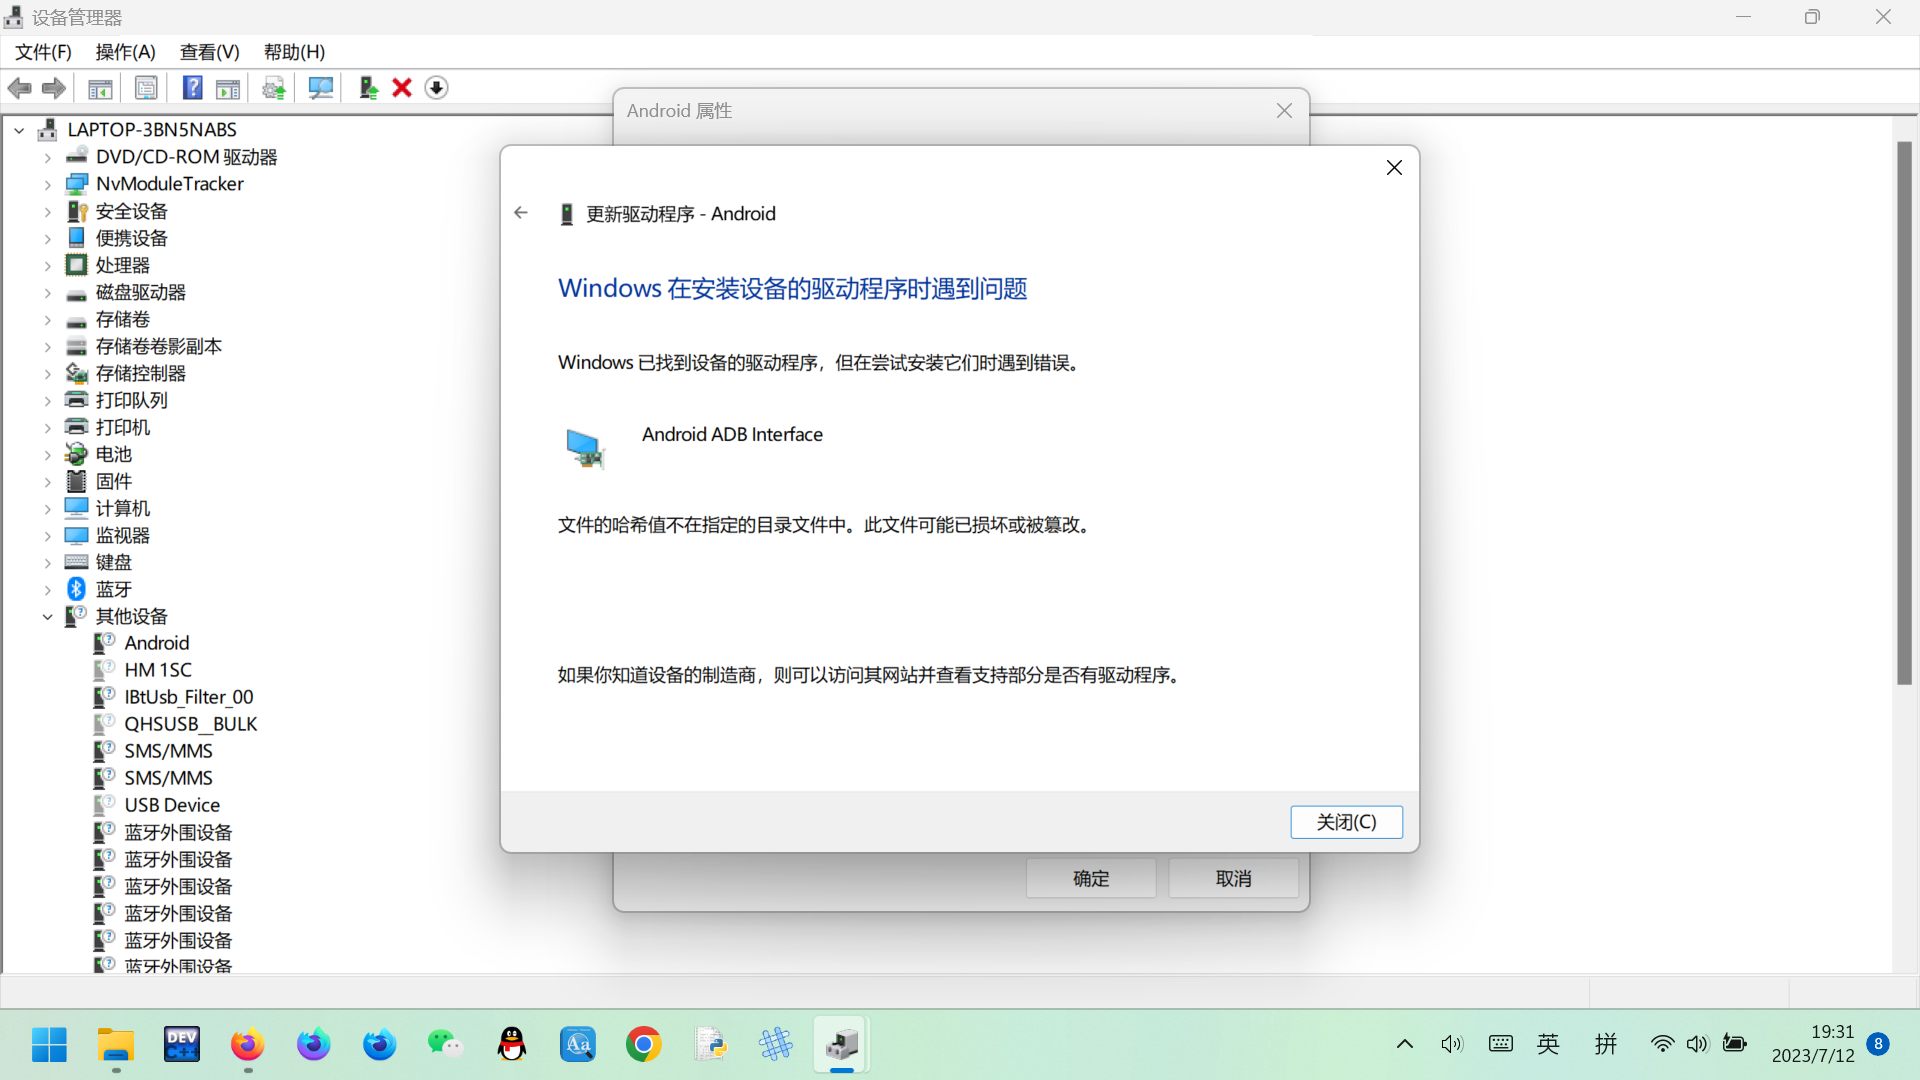Open Help via the blue question mark icon
The height and width of the screenshot is (1080, 1920).
tap(192, 88)
